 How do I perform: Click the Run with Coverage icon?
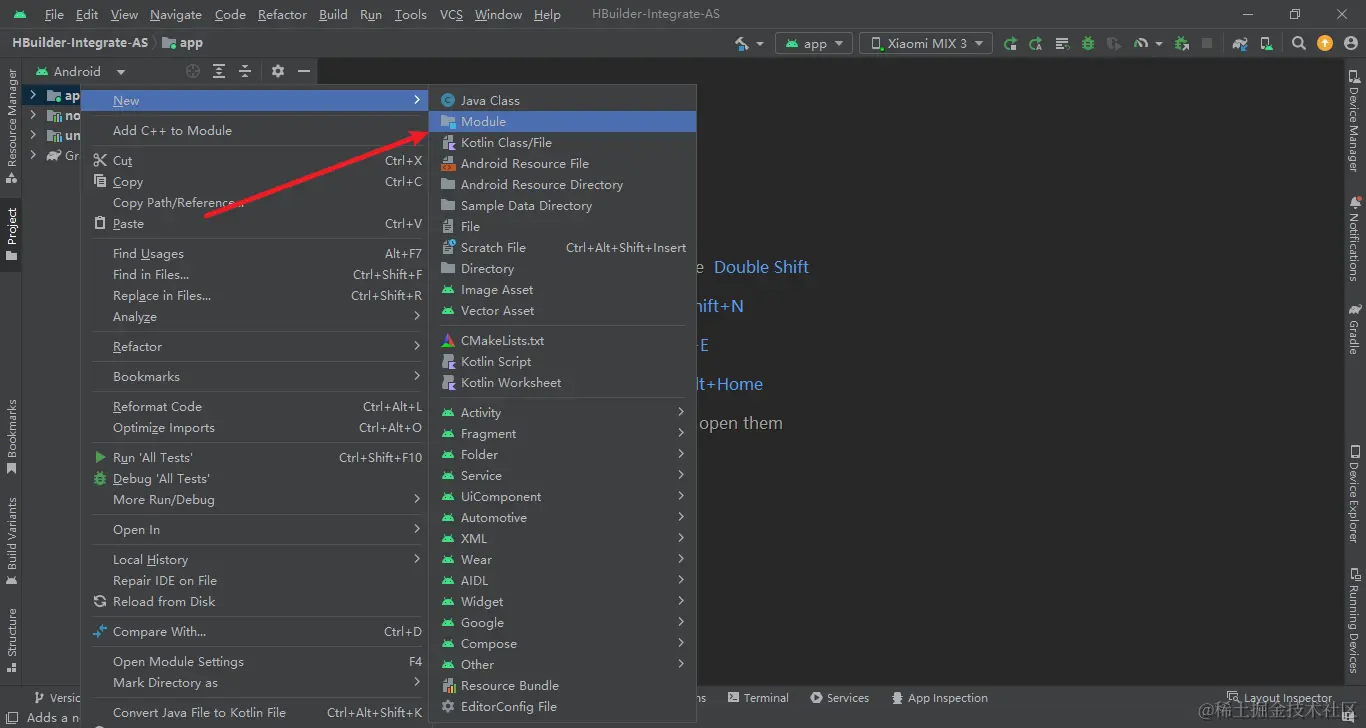coord(1113,43)
